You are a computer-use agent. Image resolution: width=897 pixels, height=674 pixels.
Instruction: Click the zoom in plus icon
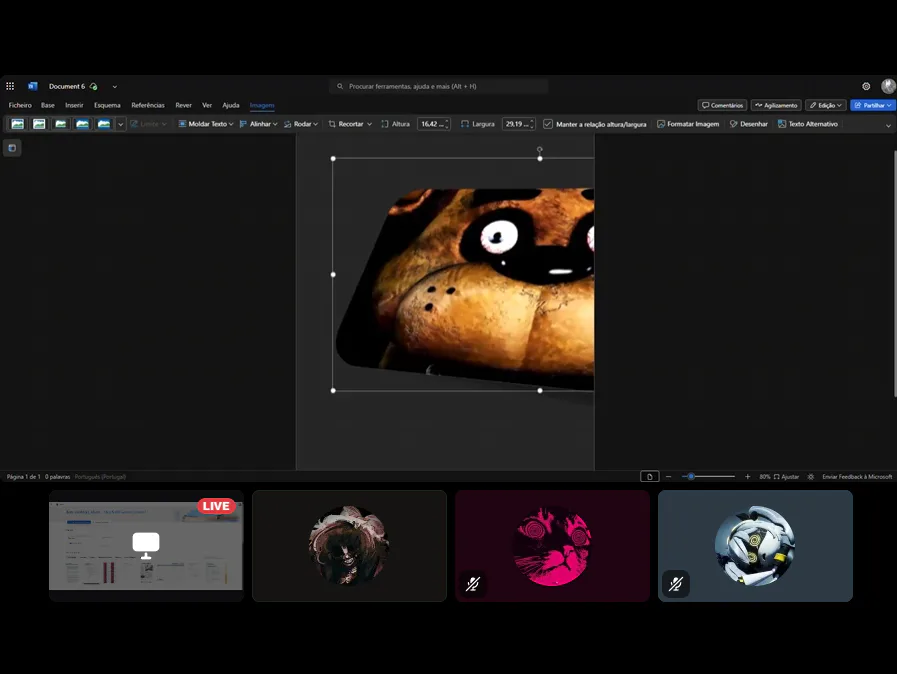pyautogui.click(x=747, y=477)
